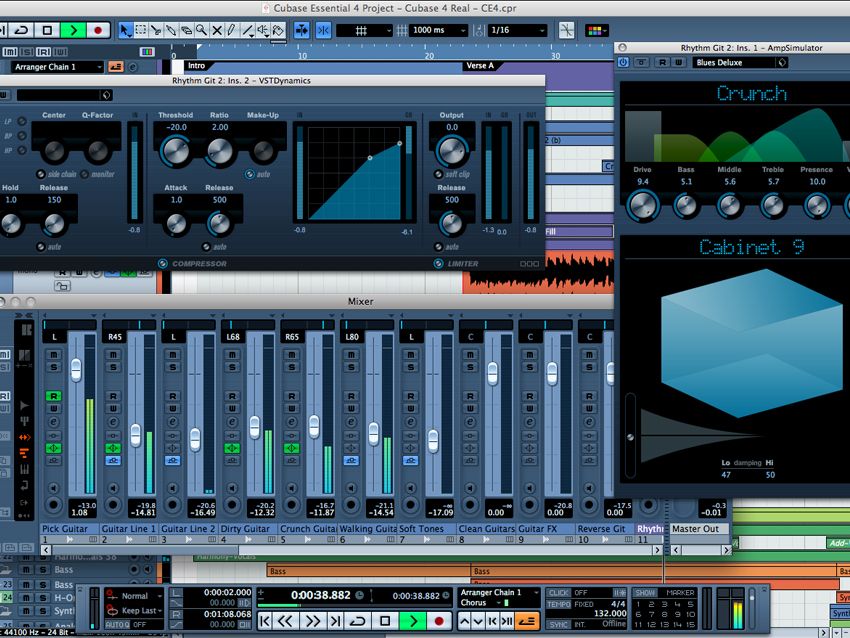
Task: Click the AUTO Q button in transport
Action: 117,624
